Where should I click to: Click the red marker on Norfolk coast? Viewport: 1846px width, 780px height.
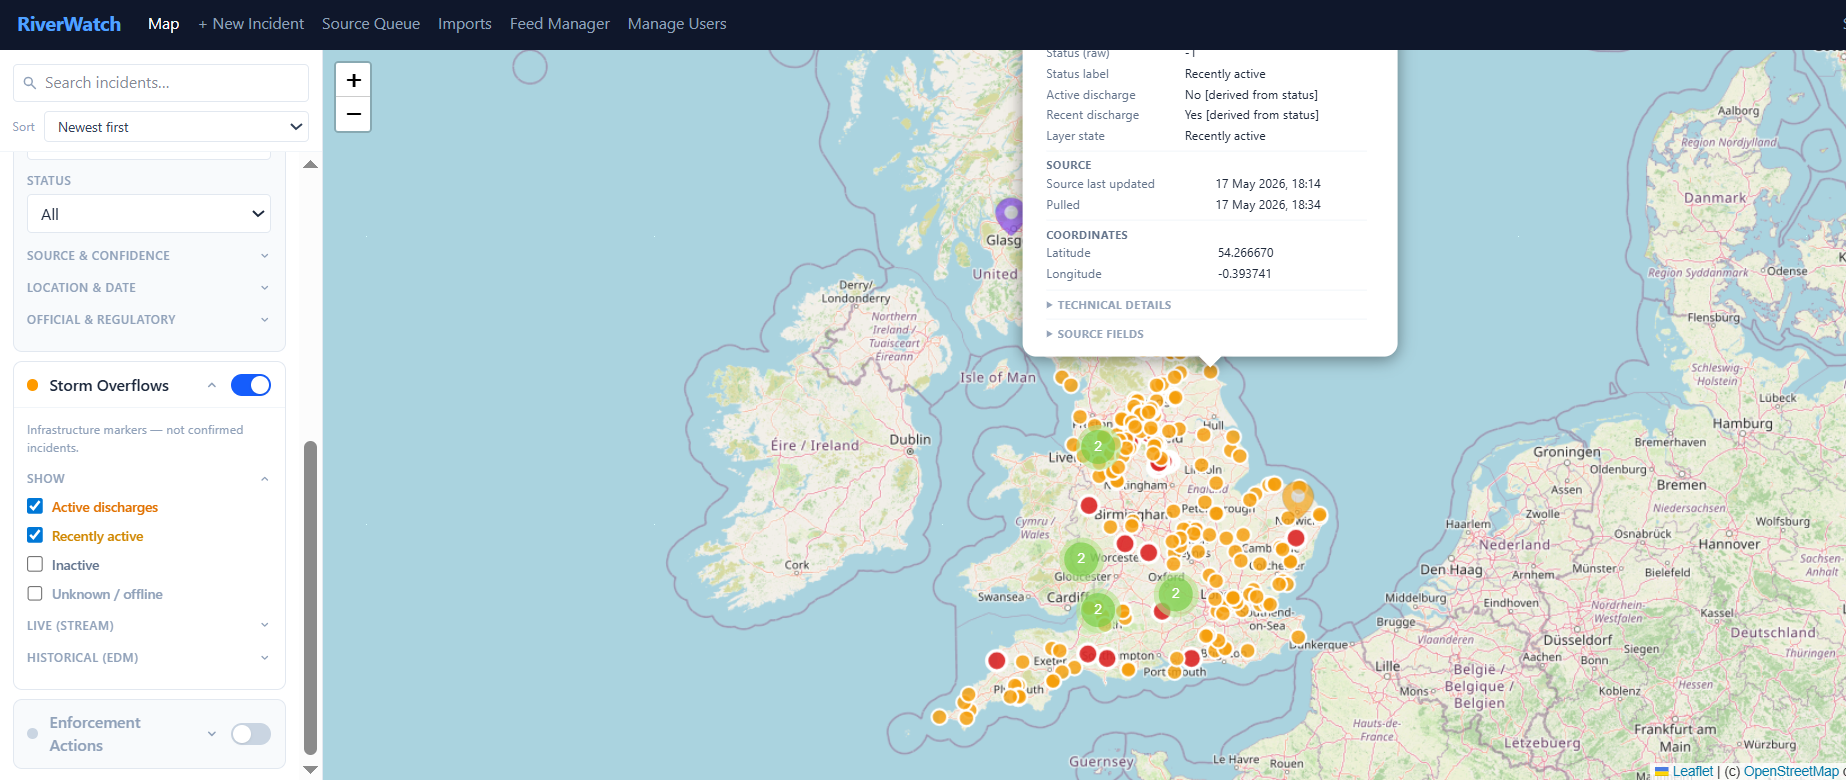[x=1296, y=538]
